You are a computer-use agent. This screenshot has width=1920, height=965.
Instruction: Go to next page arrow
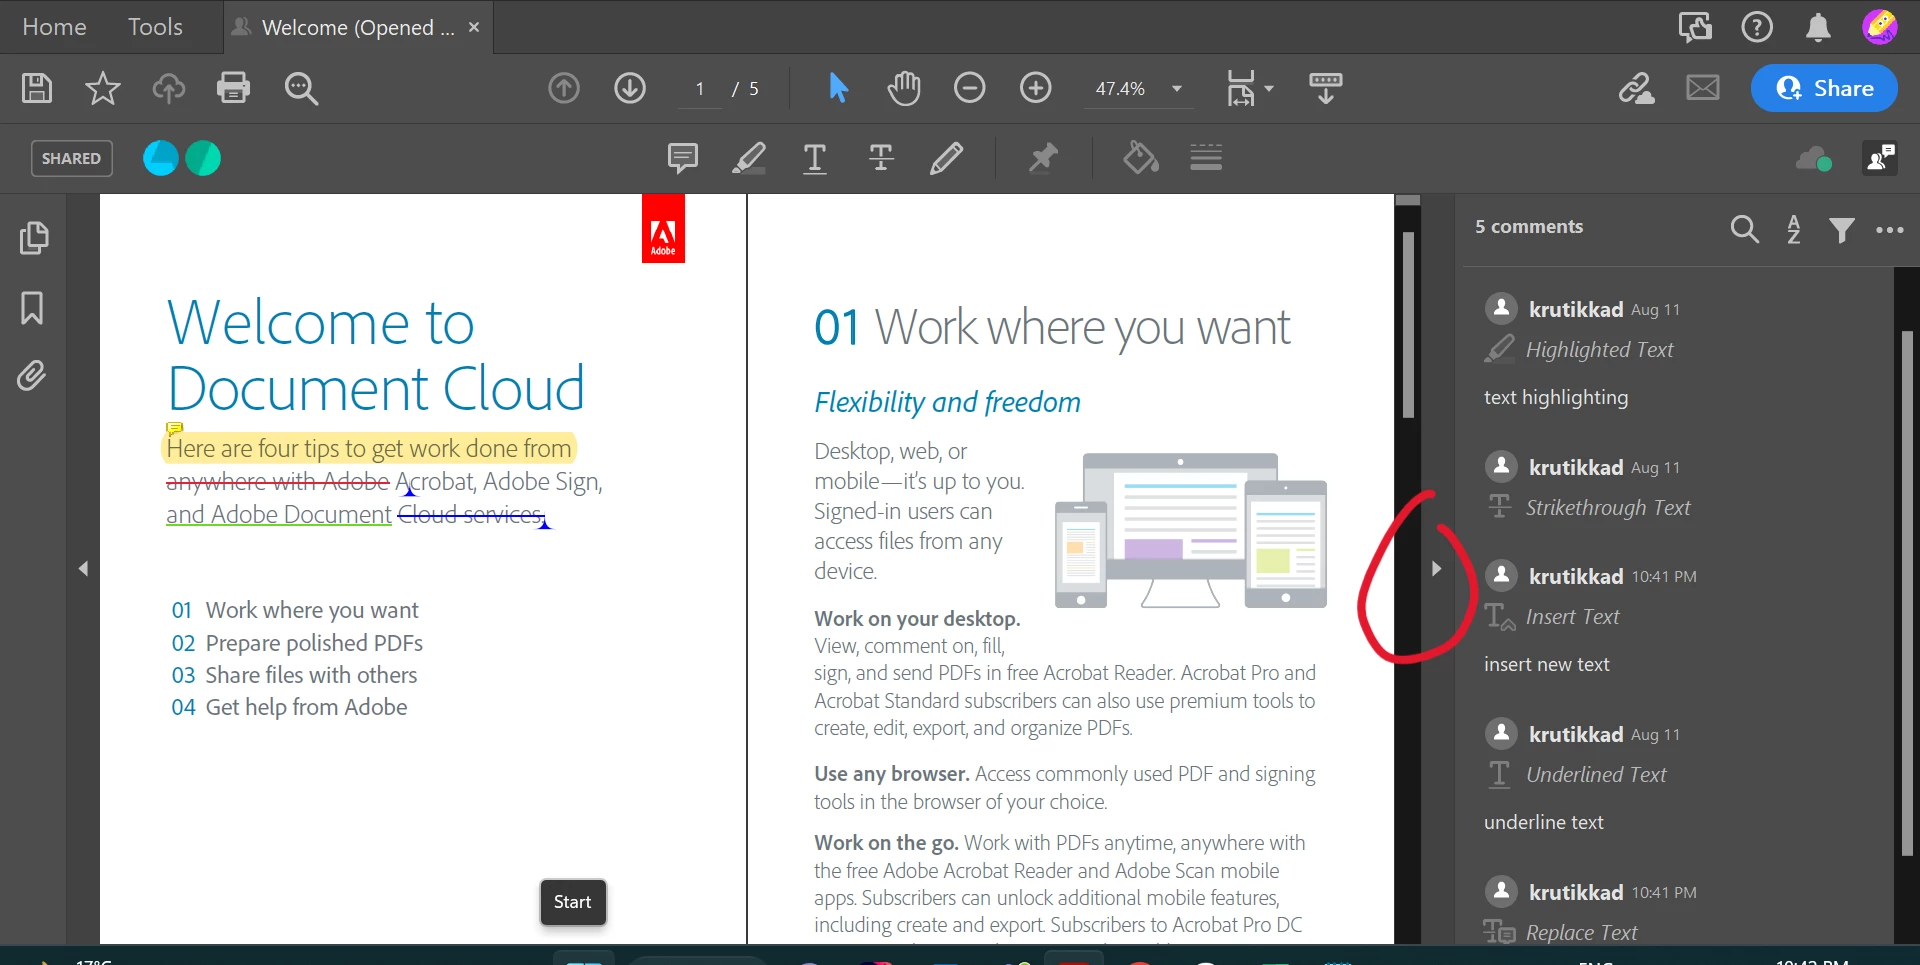[x=630, y=88]
